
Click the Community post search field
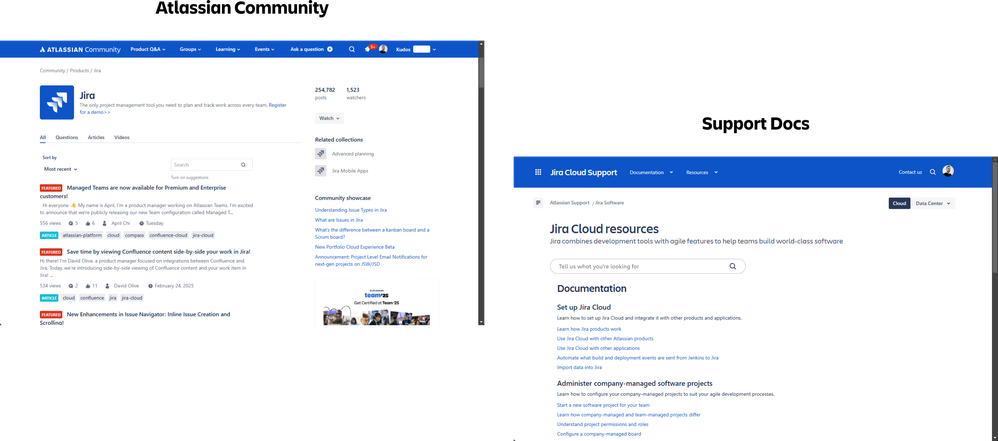click(x=211, y=165)
